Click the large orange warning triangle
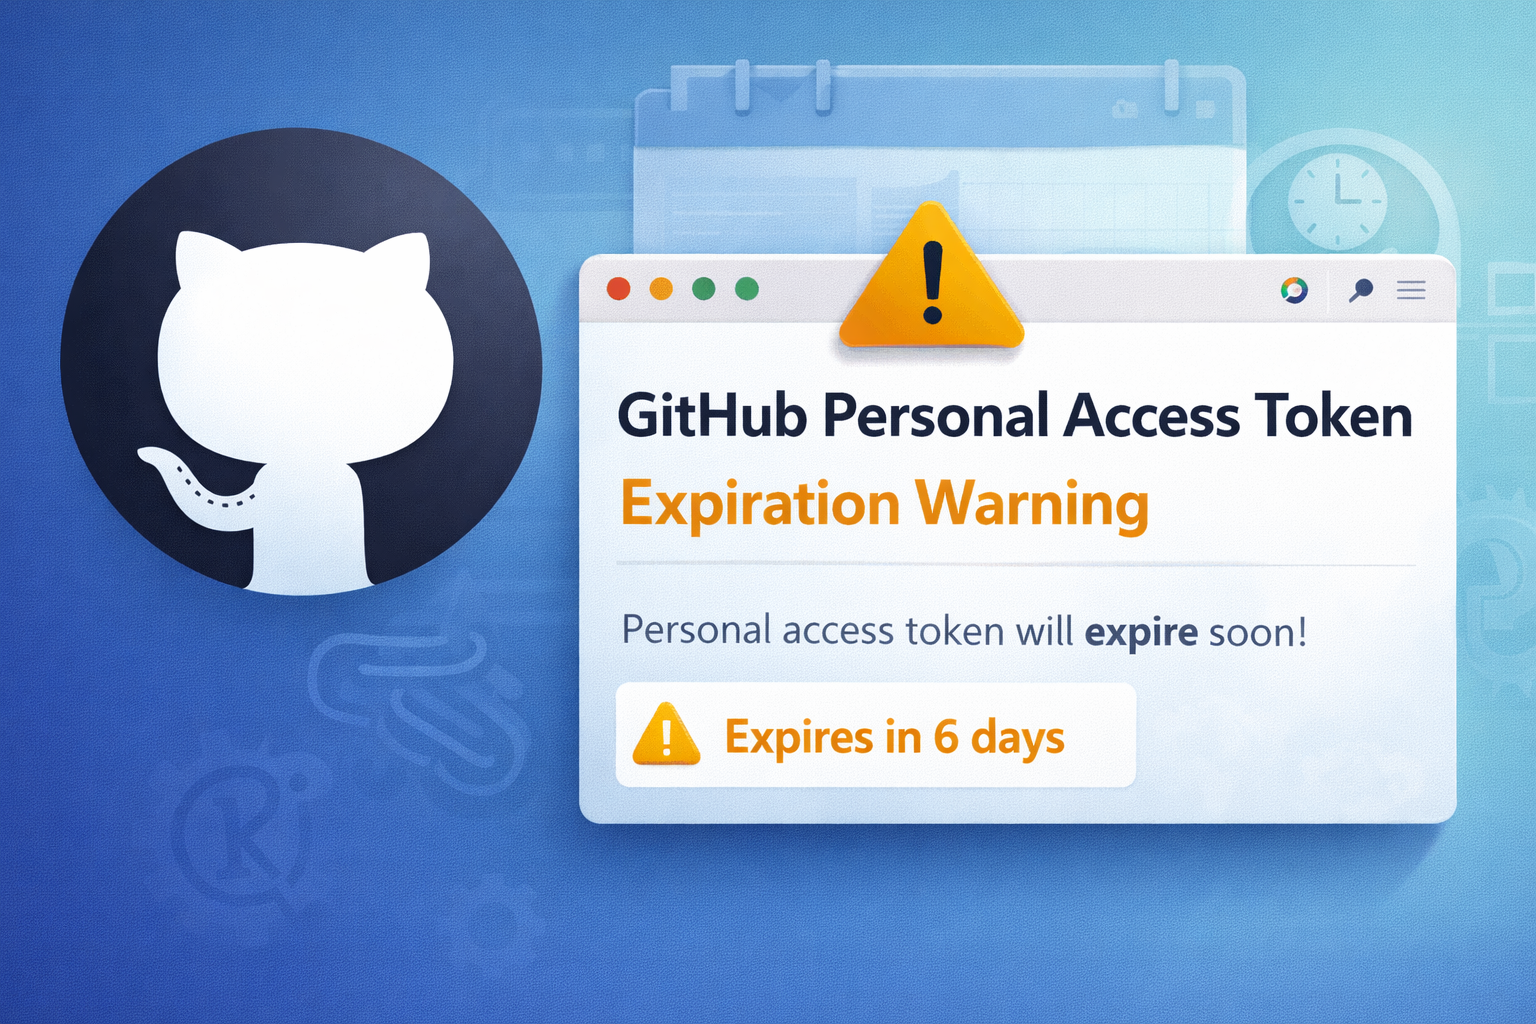Screen dimensions: 1536x1024 click(931, 277)
